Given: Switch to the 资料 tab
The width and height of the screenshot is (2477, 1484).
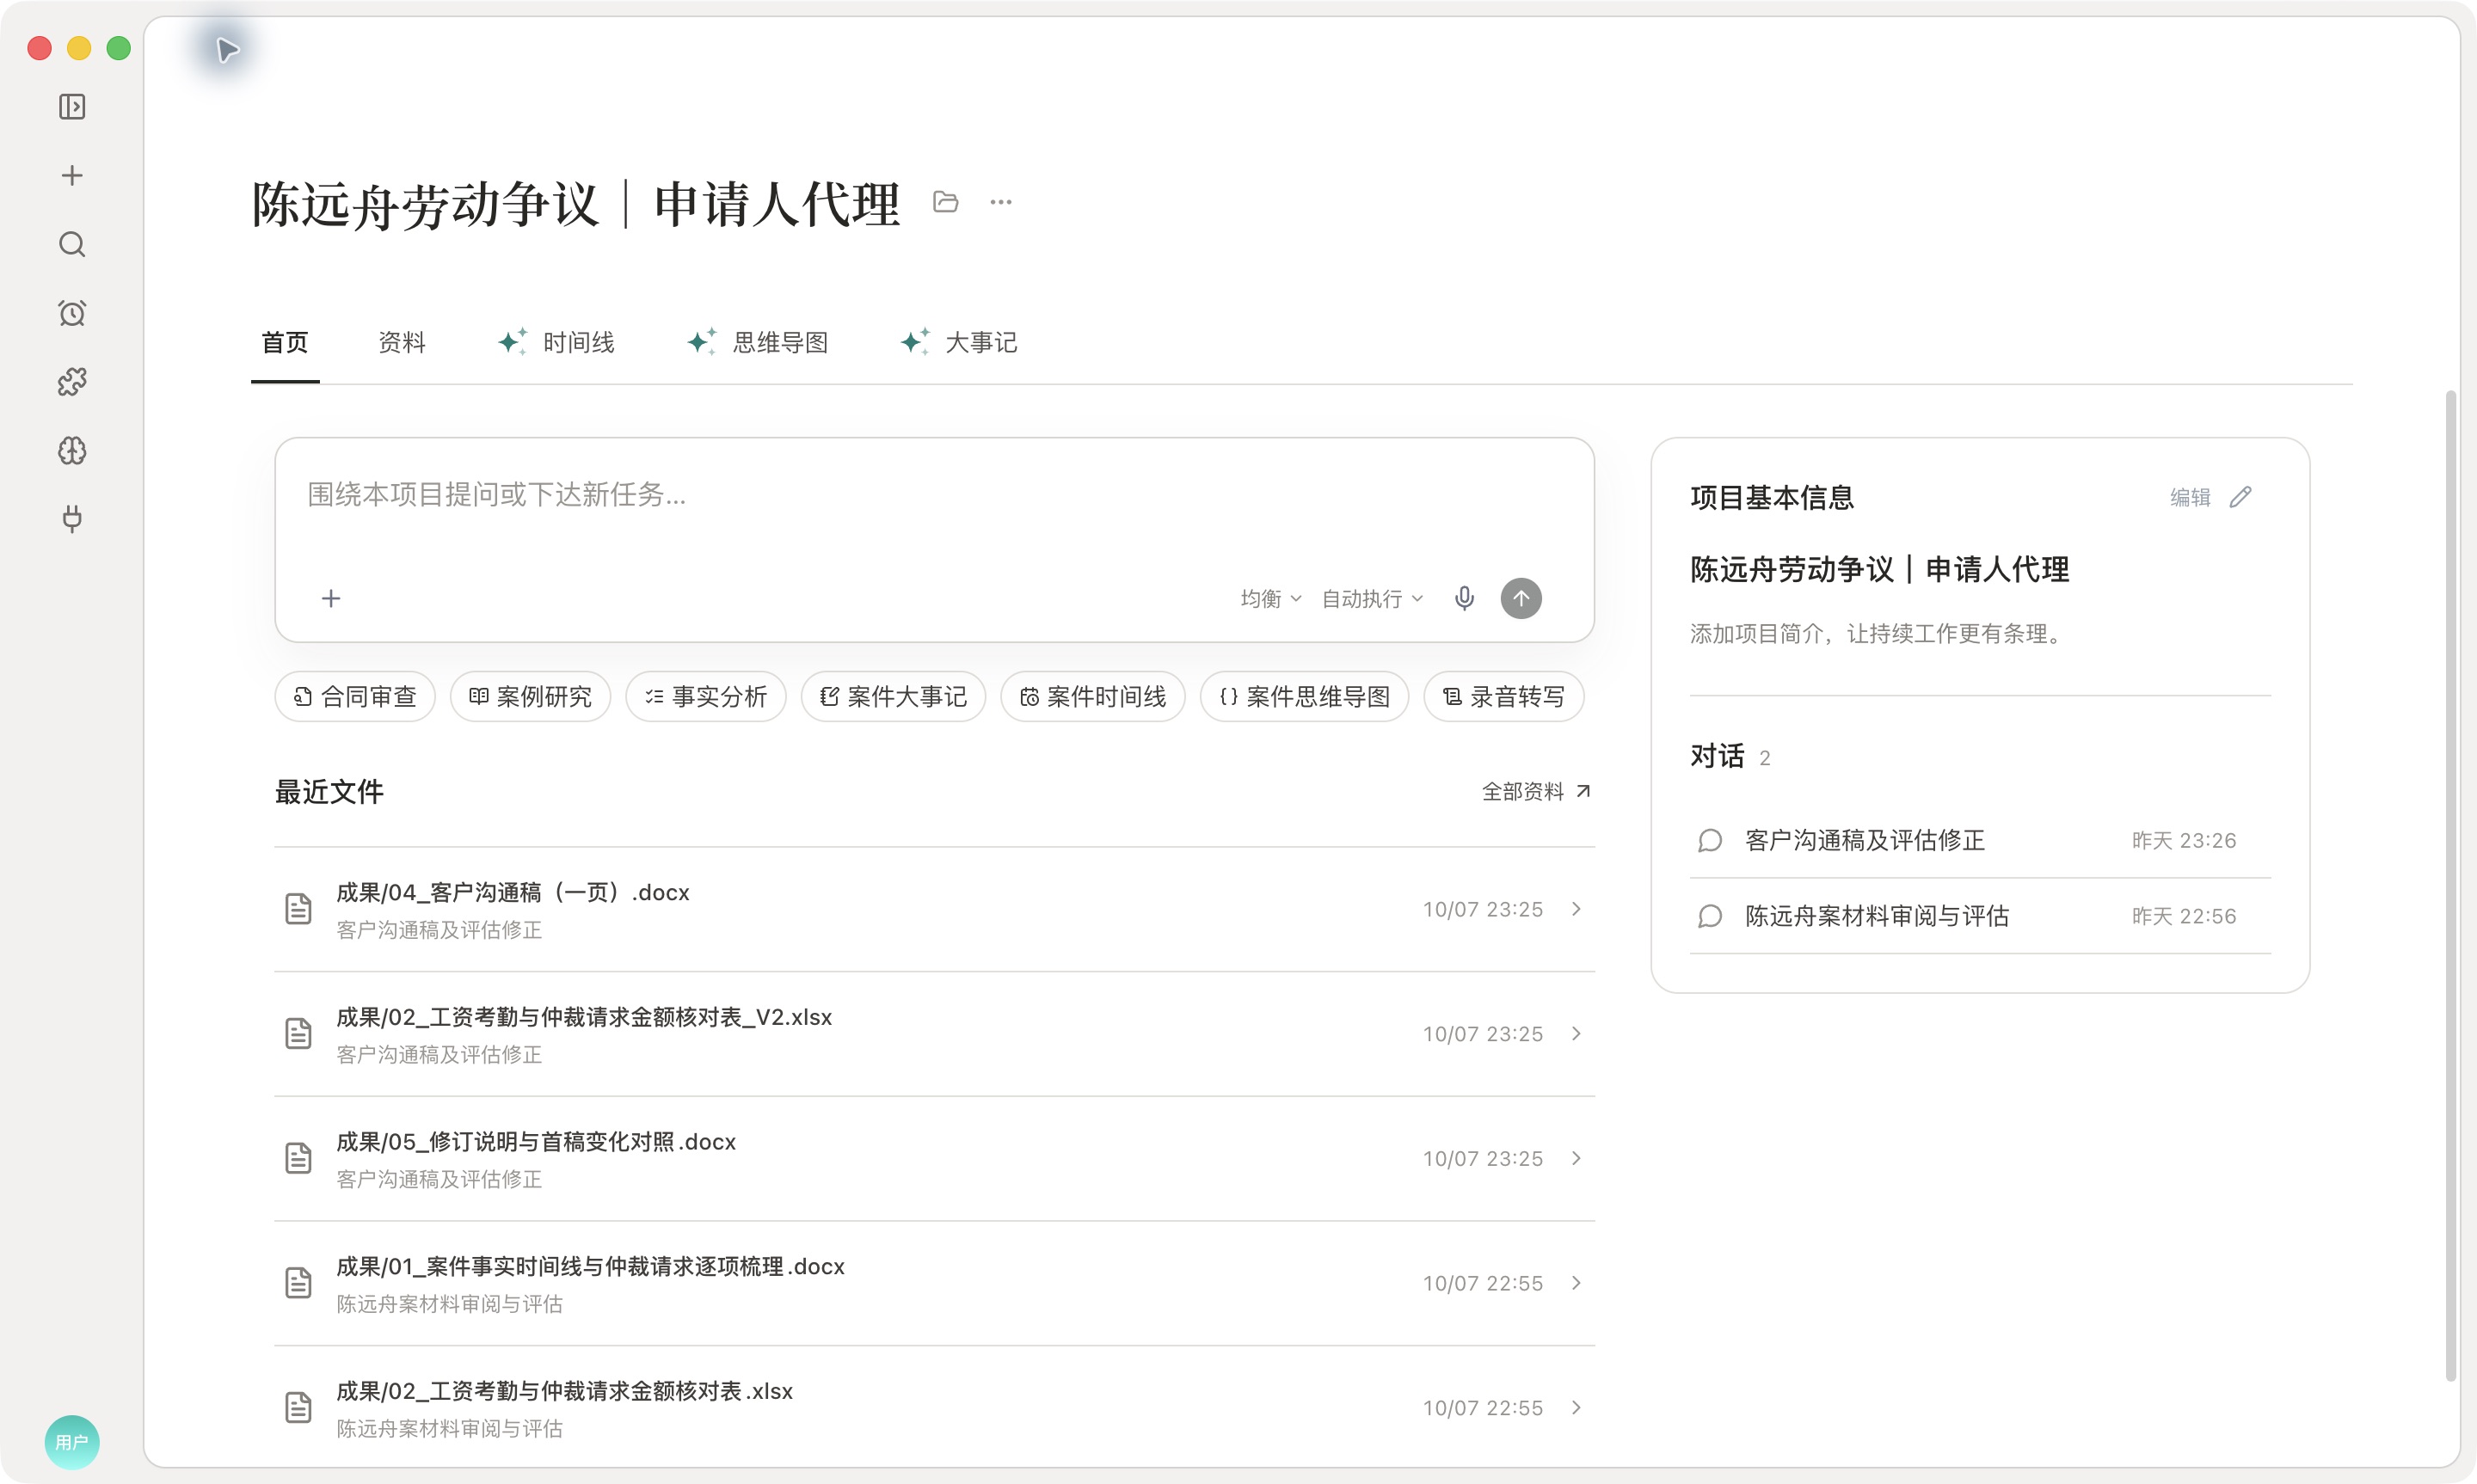Looking at the screenshot, I should [402, 343].
